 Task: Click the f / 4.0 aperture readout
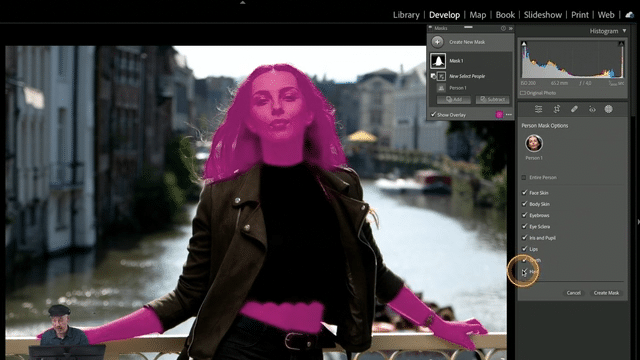click(585, 83)
